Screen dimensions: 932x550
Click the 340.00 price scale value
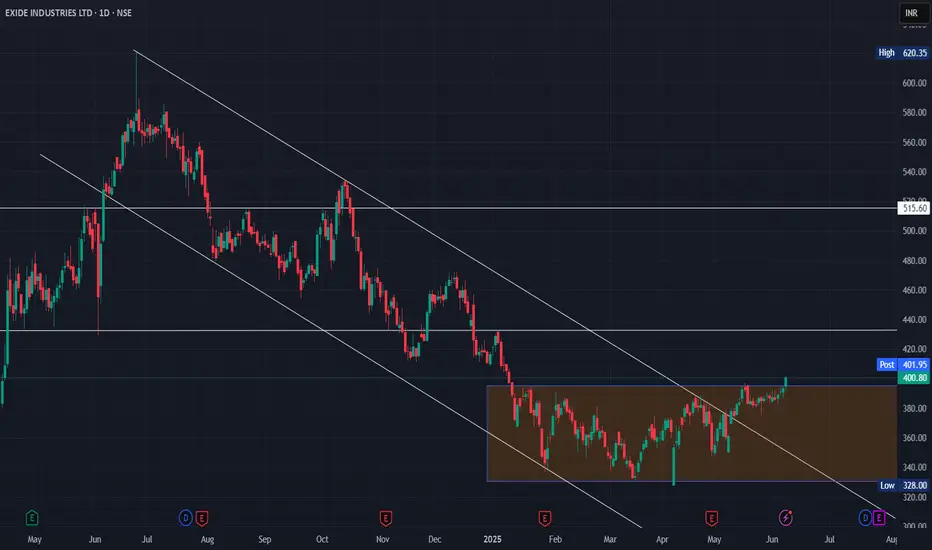[914, 467]
